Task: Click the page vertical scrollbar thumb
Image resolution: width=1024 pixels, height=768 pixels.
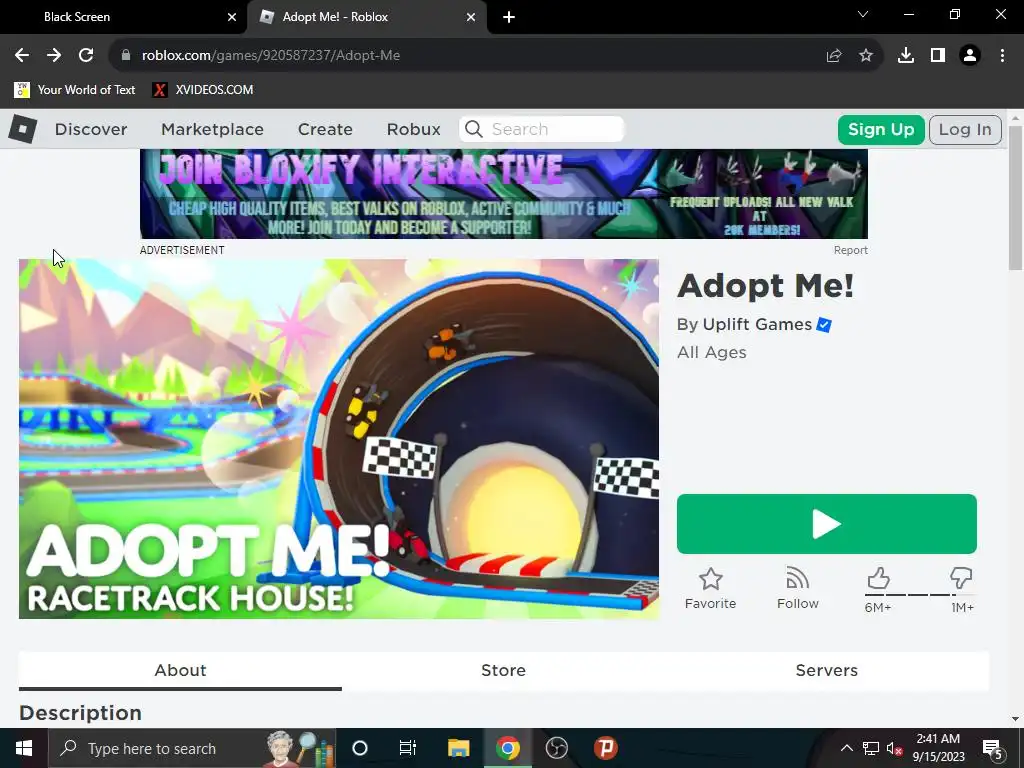Action: pyautogui.click(x=1015, y=196)
